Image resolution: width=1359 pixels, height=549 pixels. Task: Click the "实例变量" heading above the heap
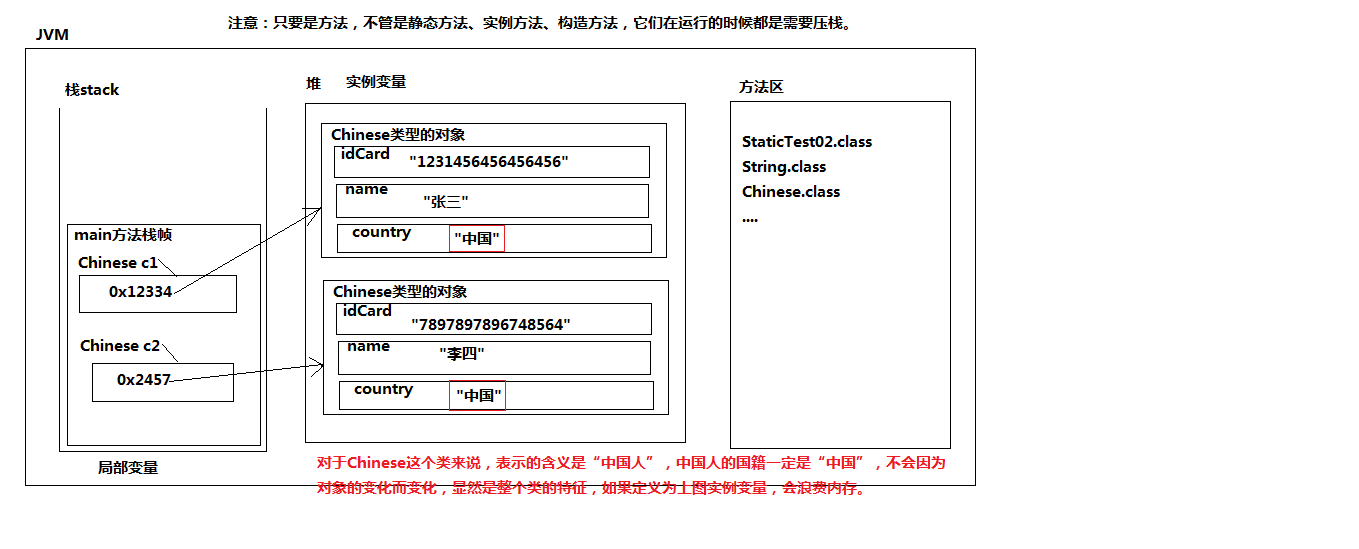coord(376,82)
